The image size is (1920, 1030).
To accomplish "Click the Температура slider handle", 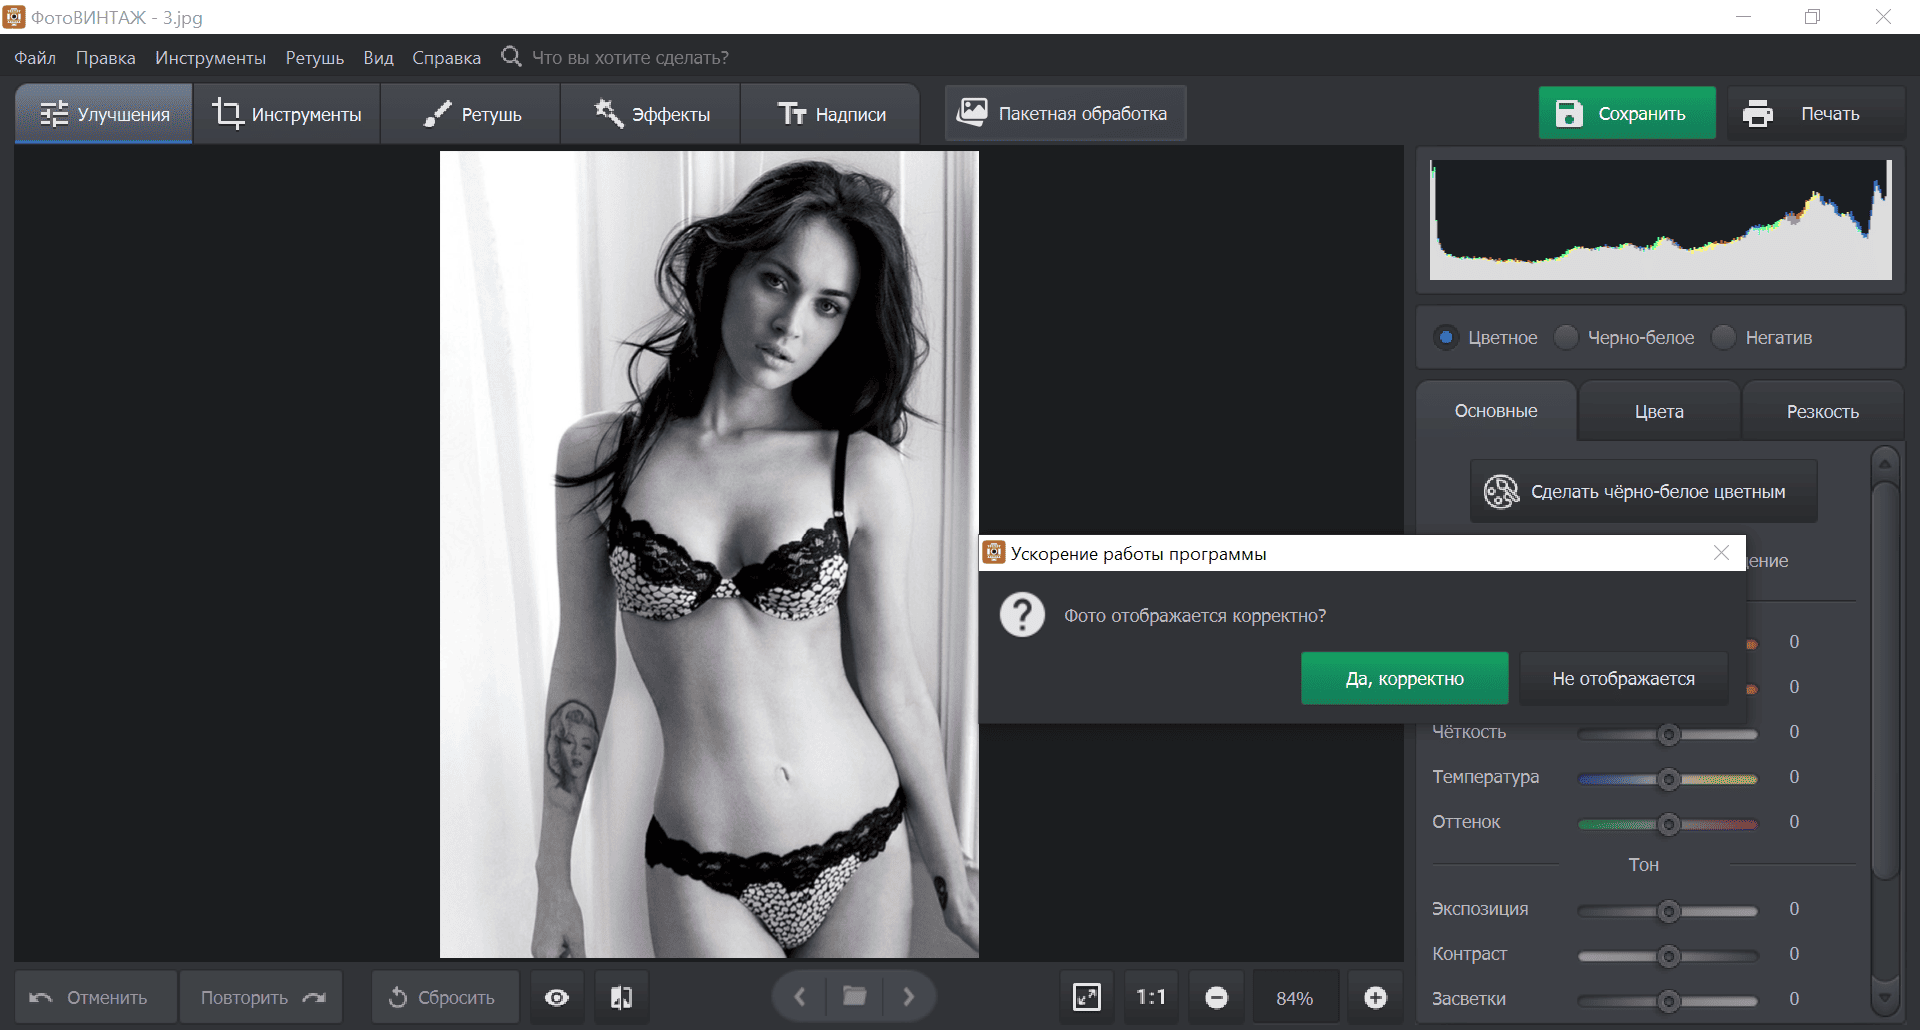I will 1668,779.
